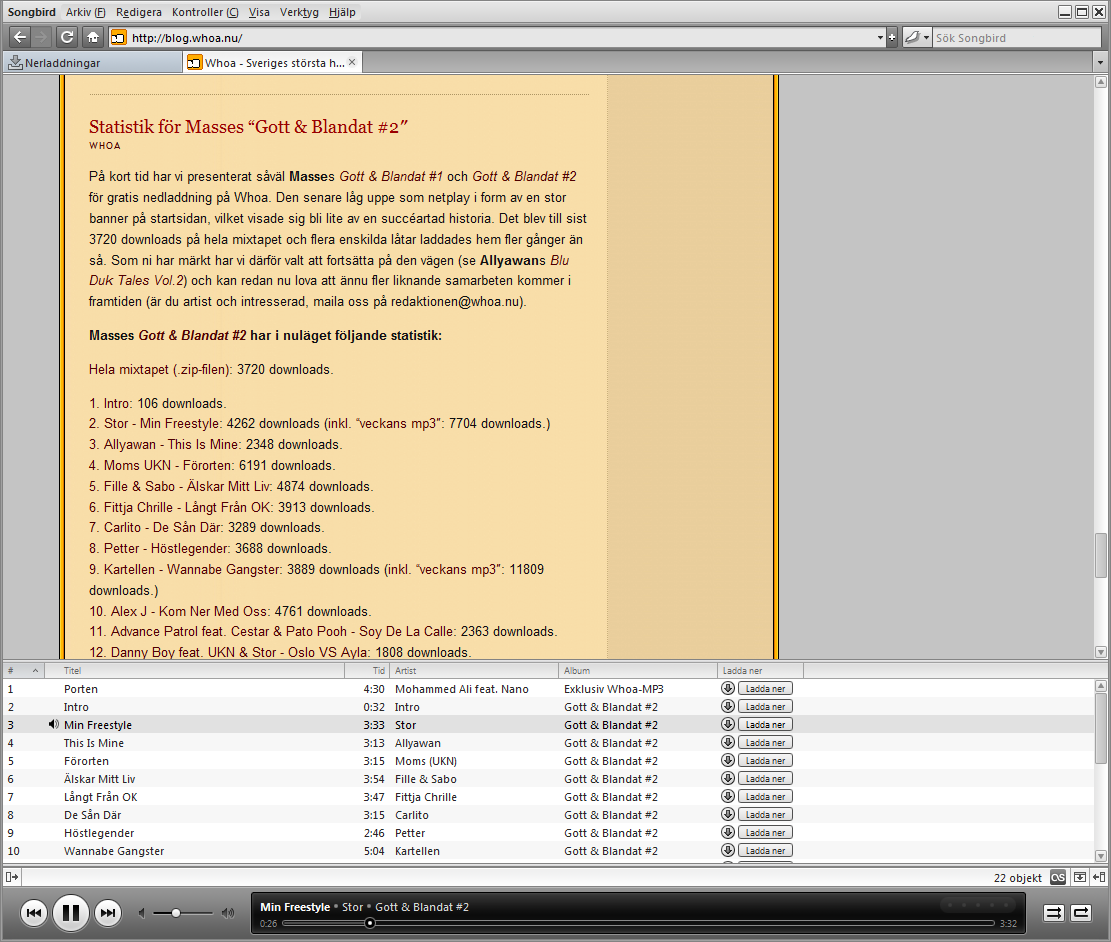Adjust the volume slider knob
The height and width of the screenshot is (942, 1111).
[x=176, y=913]
